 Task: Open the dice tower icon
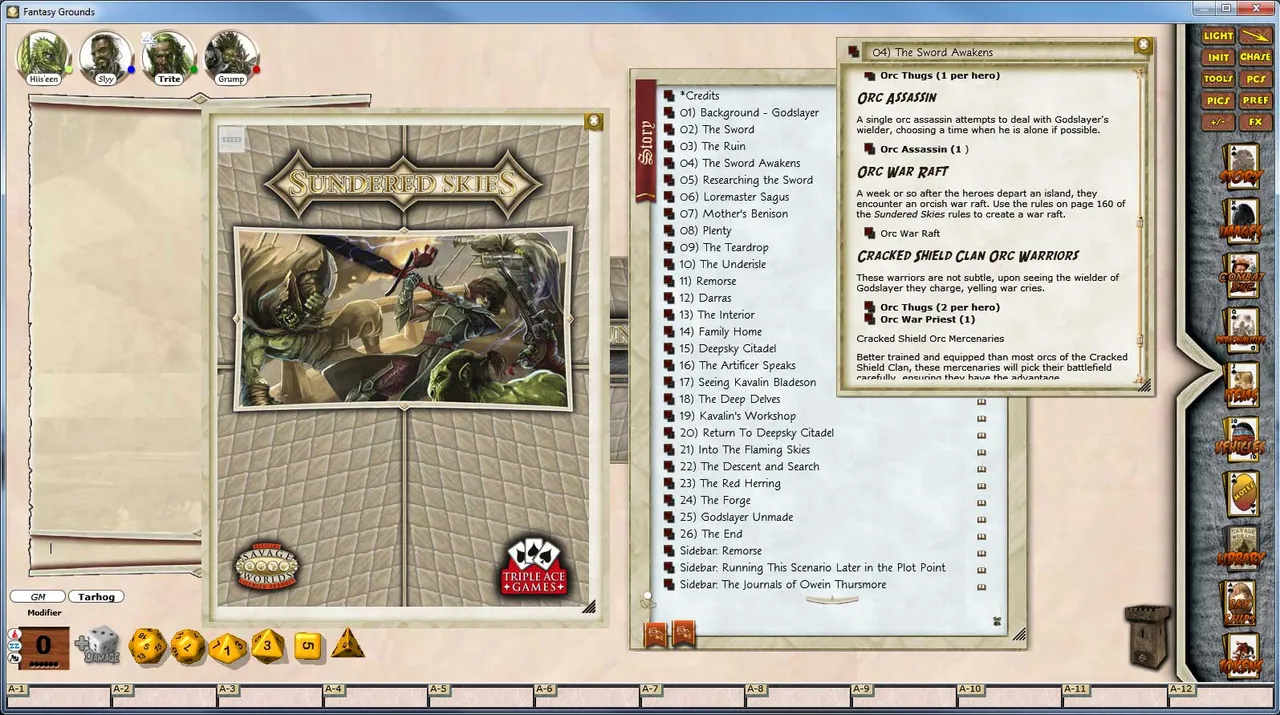1147,635
